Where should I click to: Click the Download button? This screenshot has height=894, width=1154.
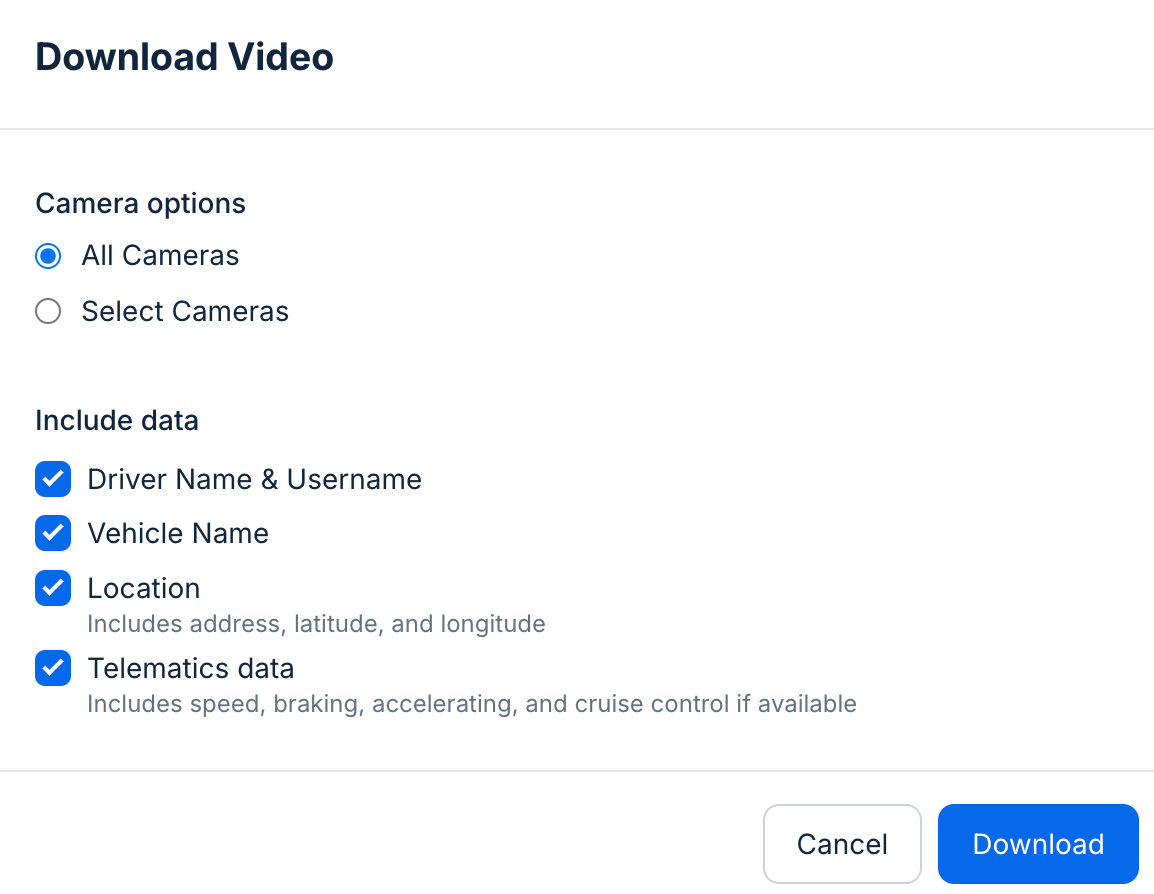tap(1037, 843)
